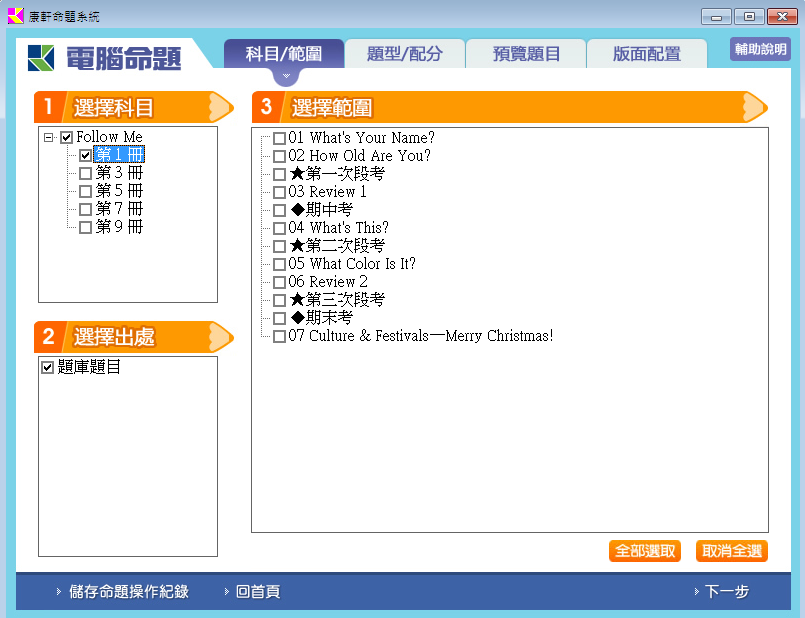Screen dimensions: 805x618
Task: Uncheck the 第 1 冊 checkbox
Action: point(85,155)
